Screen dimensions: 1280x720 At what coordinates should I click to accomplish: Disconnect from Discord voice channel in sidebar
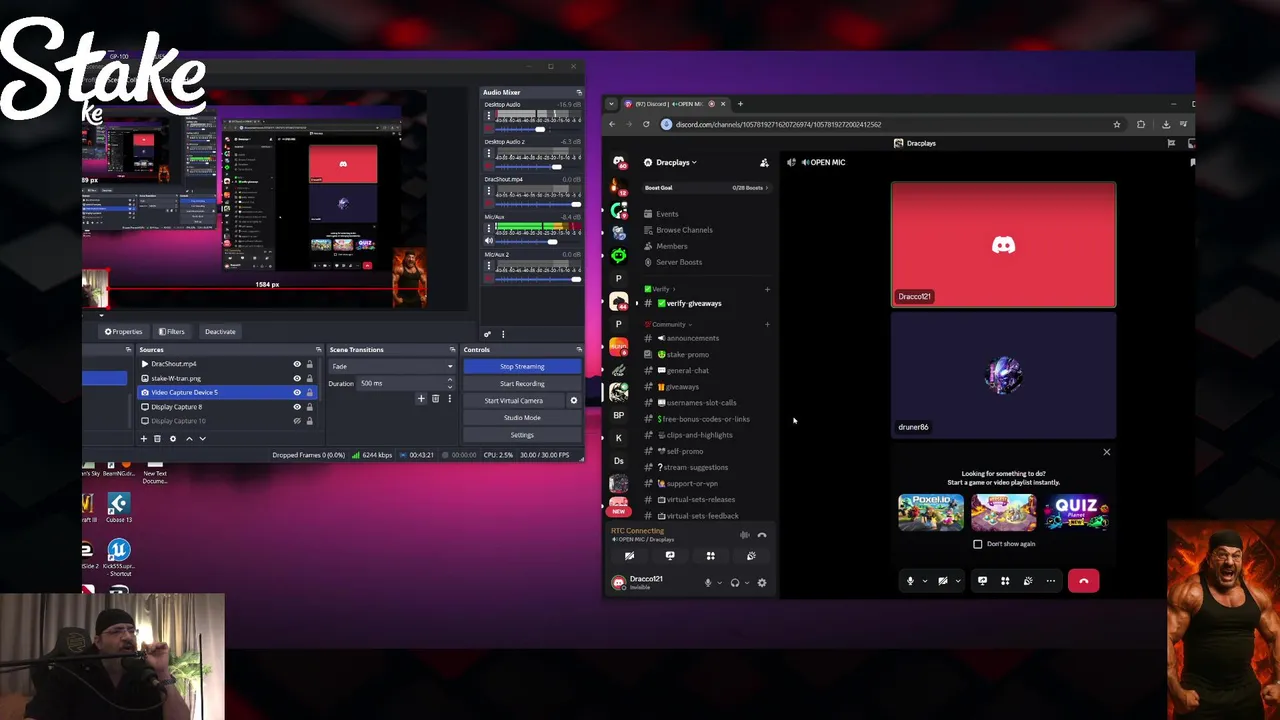click(762, 535)
